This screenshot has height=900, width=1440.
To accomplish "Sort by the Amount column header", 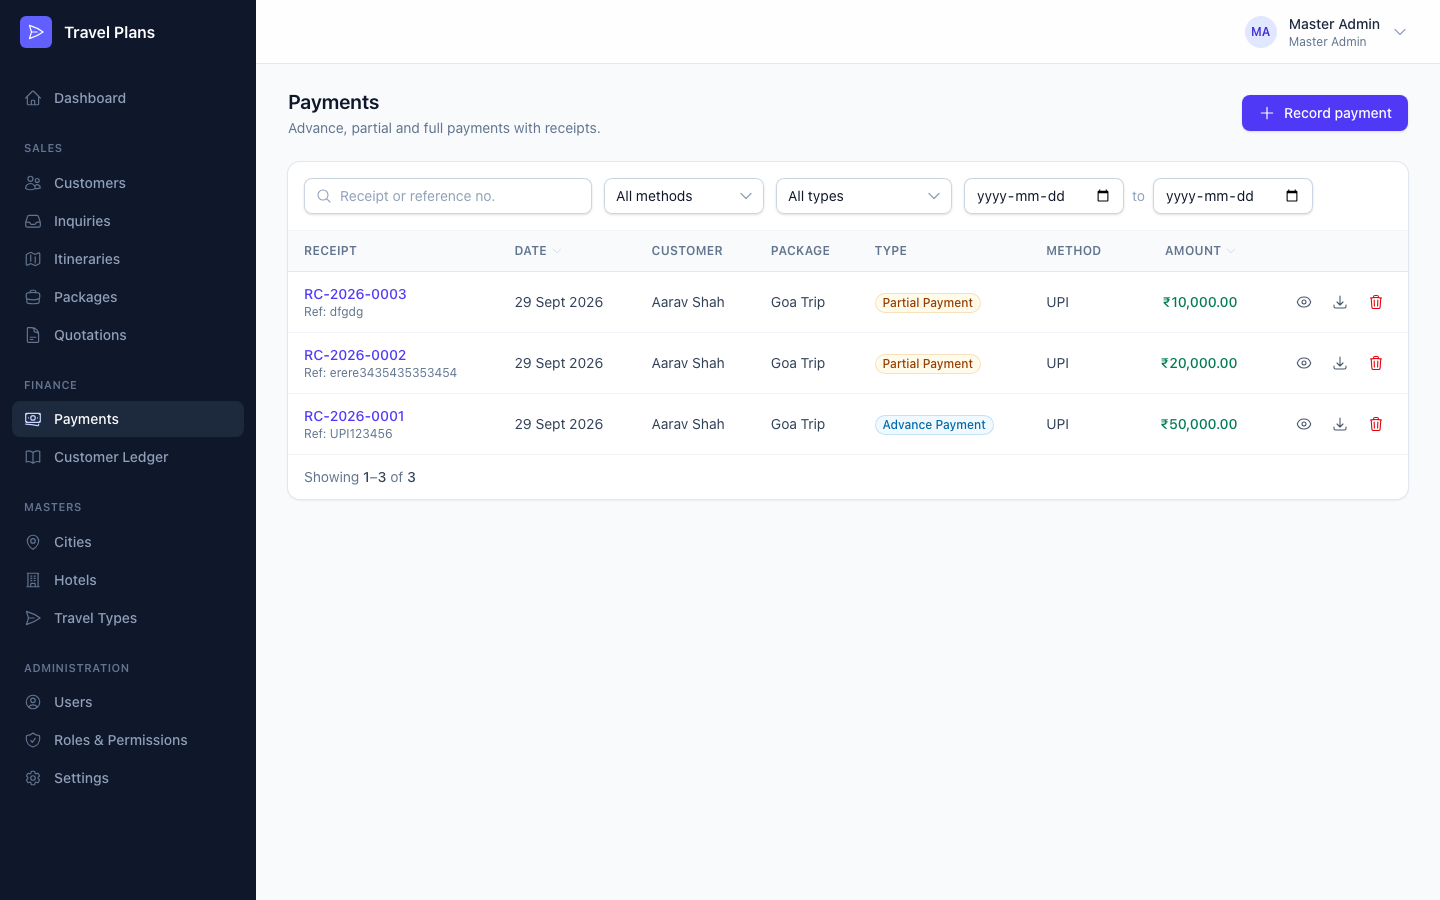I will pyautogui.click(x=1200, y=251).
